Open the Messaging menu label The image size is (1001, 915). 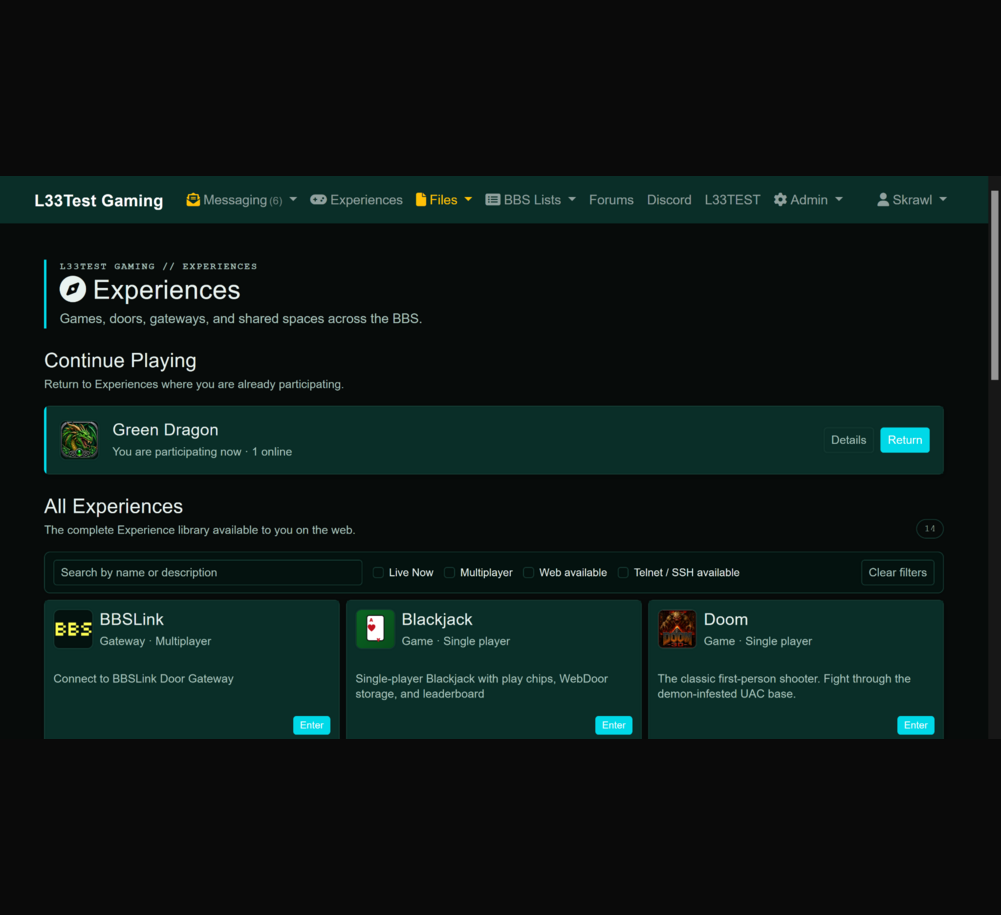coord(235,200)
